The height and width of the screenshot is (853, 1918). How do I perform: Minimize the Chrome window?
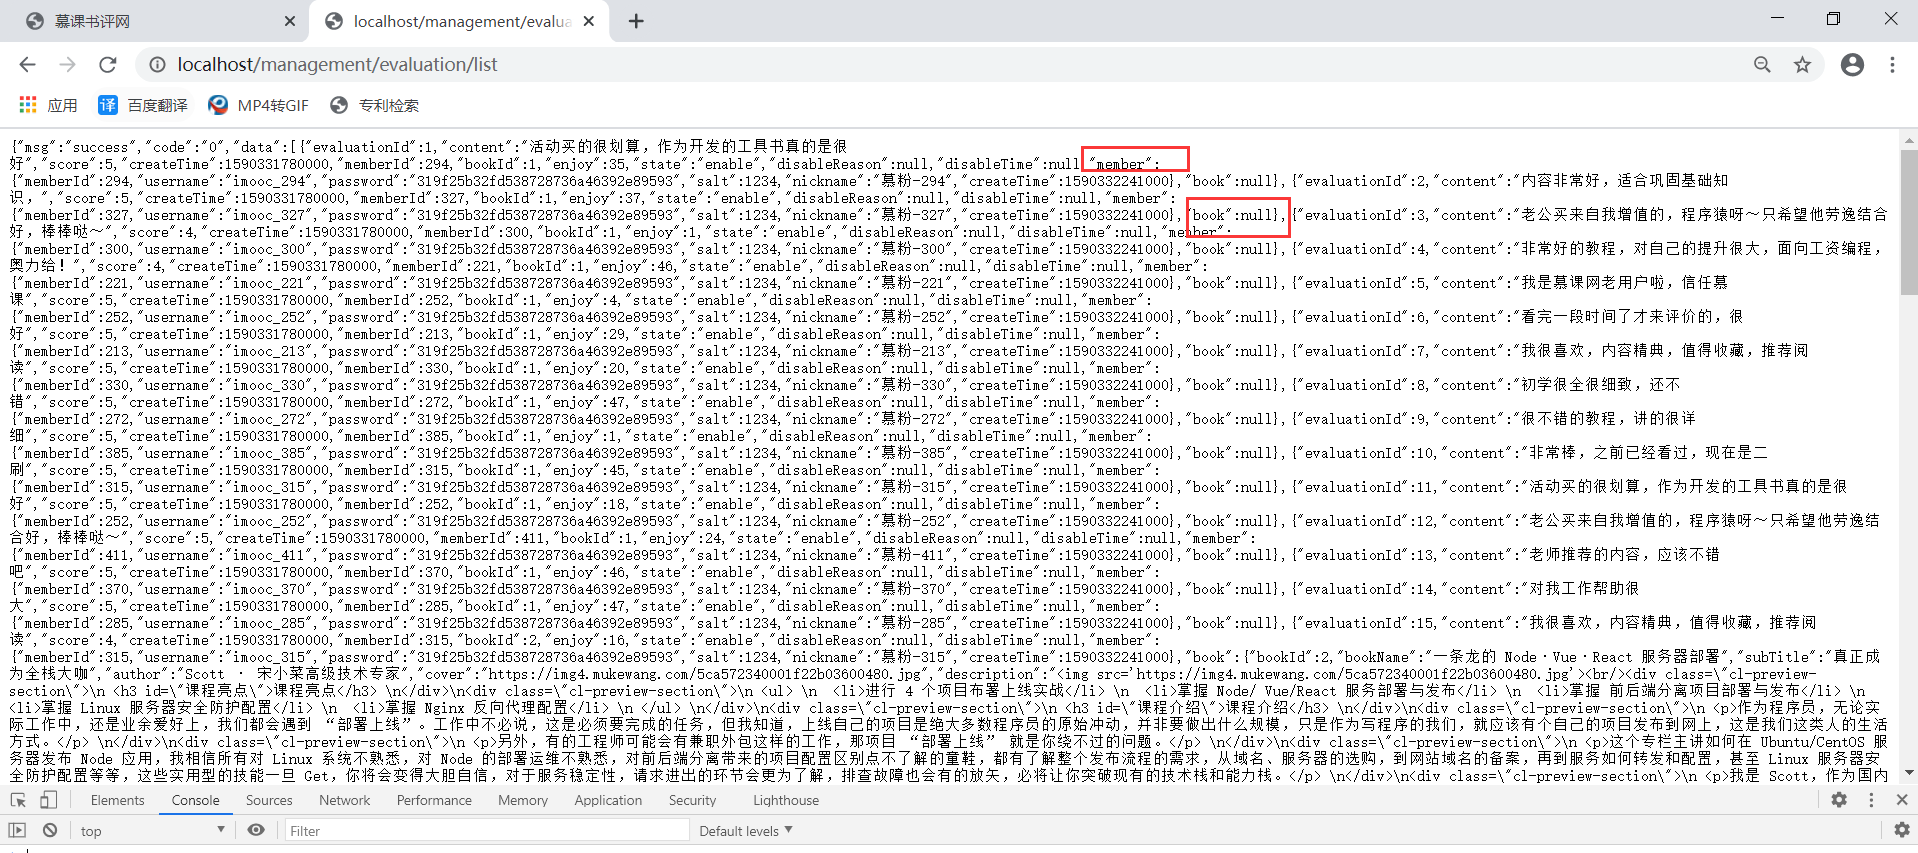[1777, 18]
